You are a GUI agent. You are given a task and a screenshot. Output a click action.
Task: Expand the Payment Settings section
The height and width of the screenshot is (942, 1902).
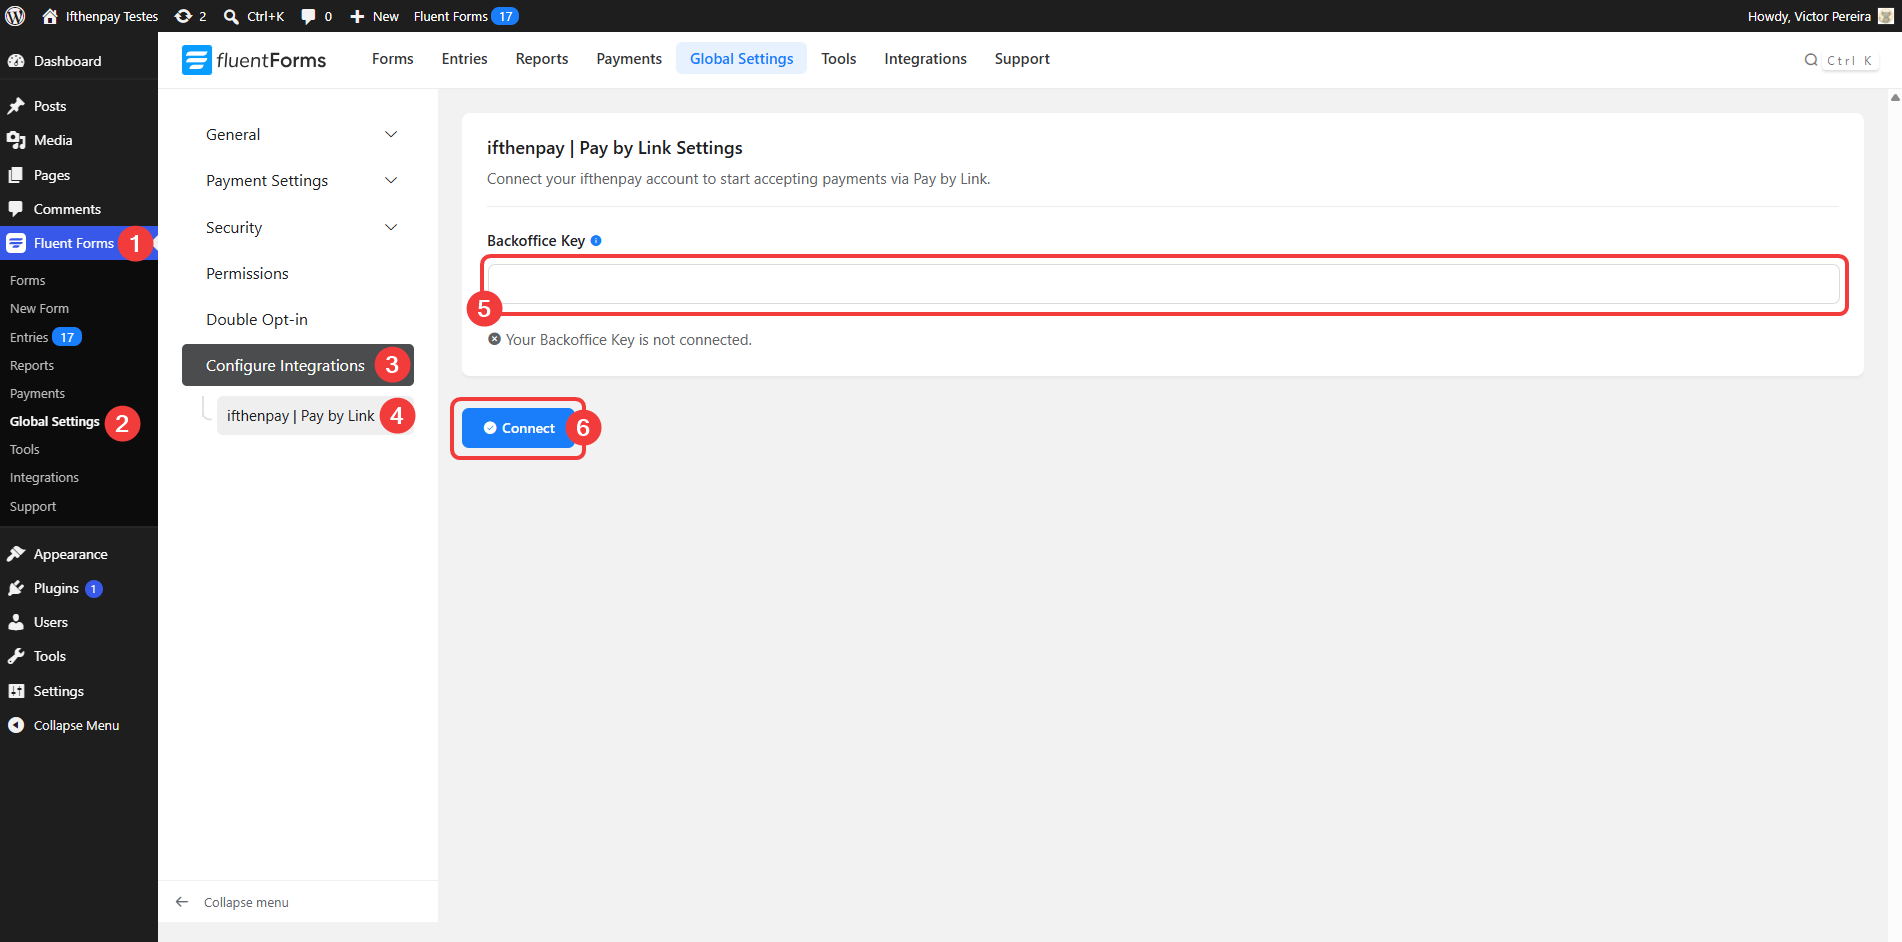[x=301, y=181]
